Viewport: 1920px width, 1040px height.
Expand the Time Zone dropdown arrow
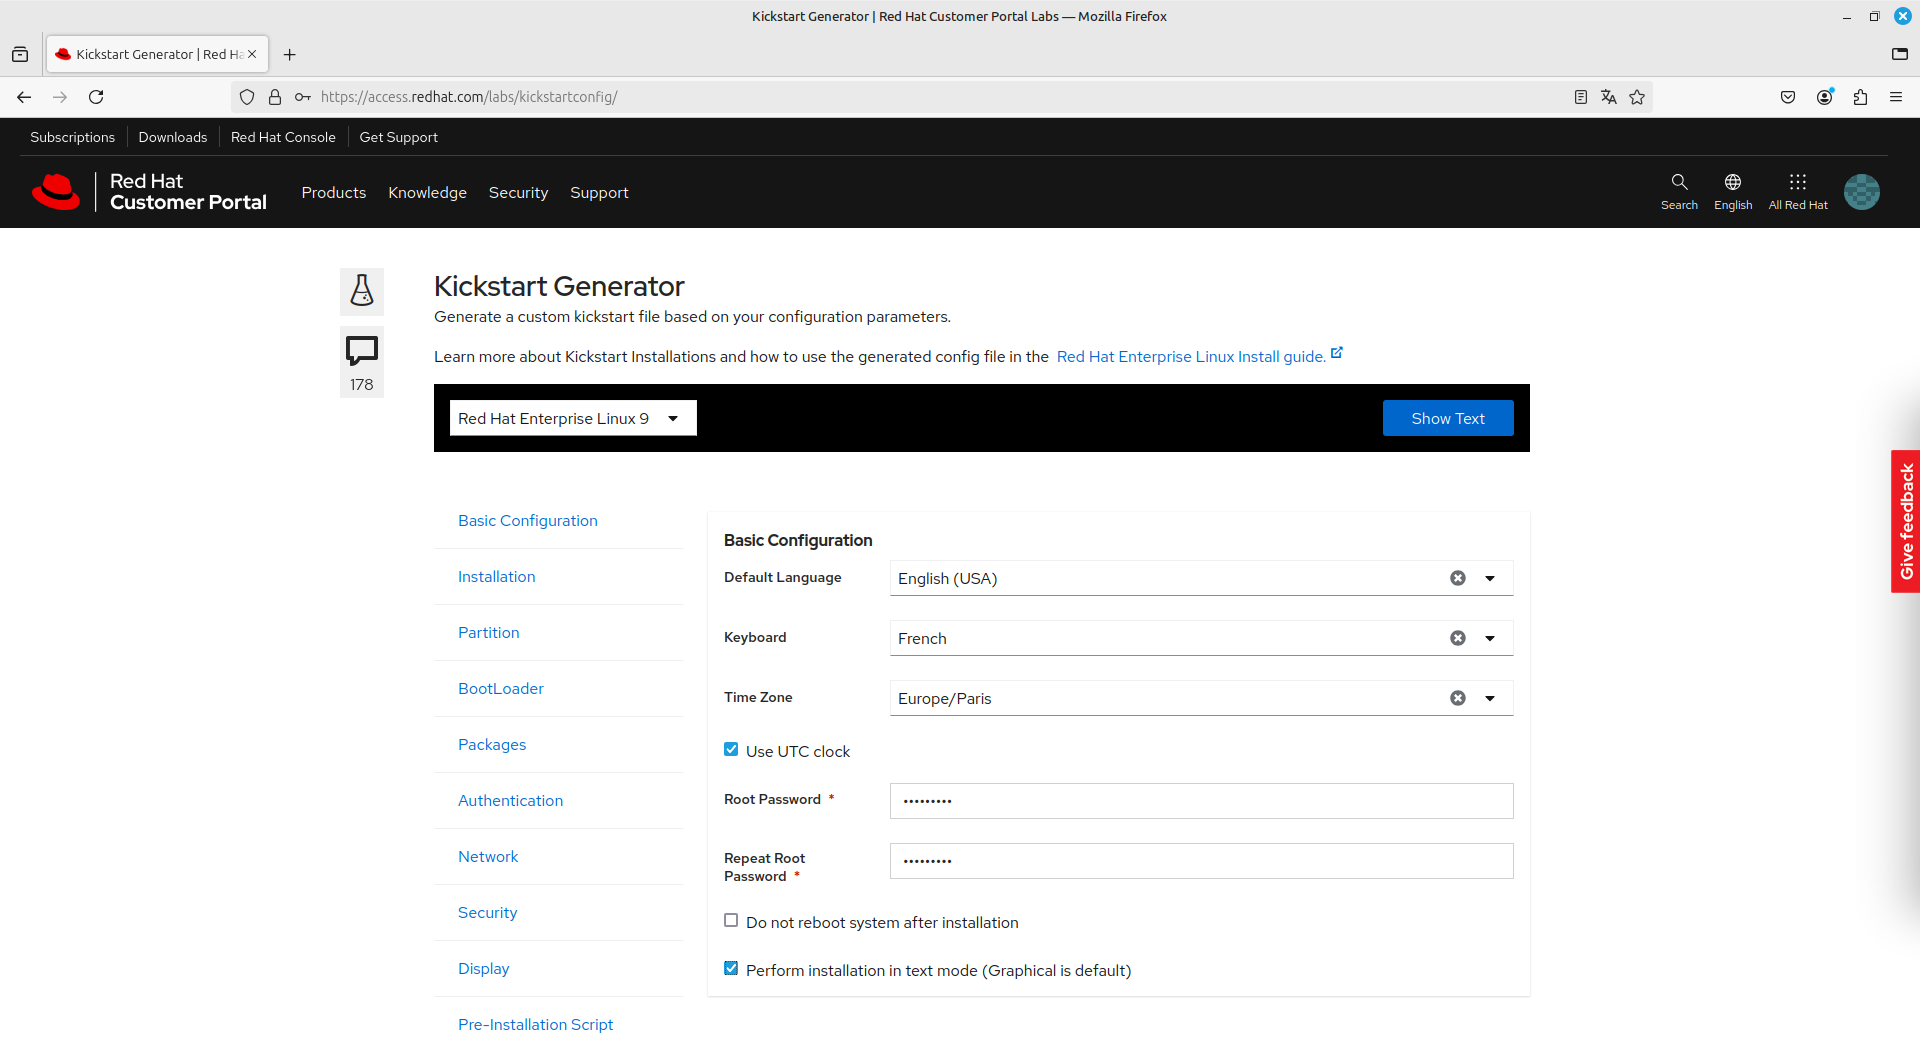1490,698
